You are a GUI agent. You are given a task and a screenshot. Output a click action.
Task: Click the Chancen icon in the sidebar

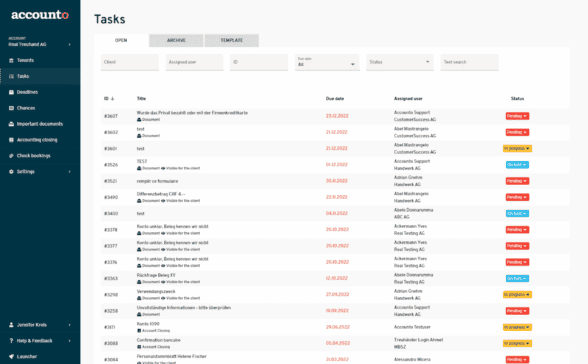11,108
